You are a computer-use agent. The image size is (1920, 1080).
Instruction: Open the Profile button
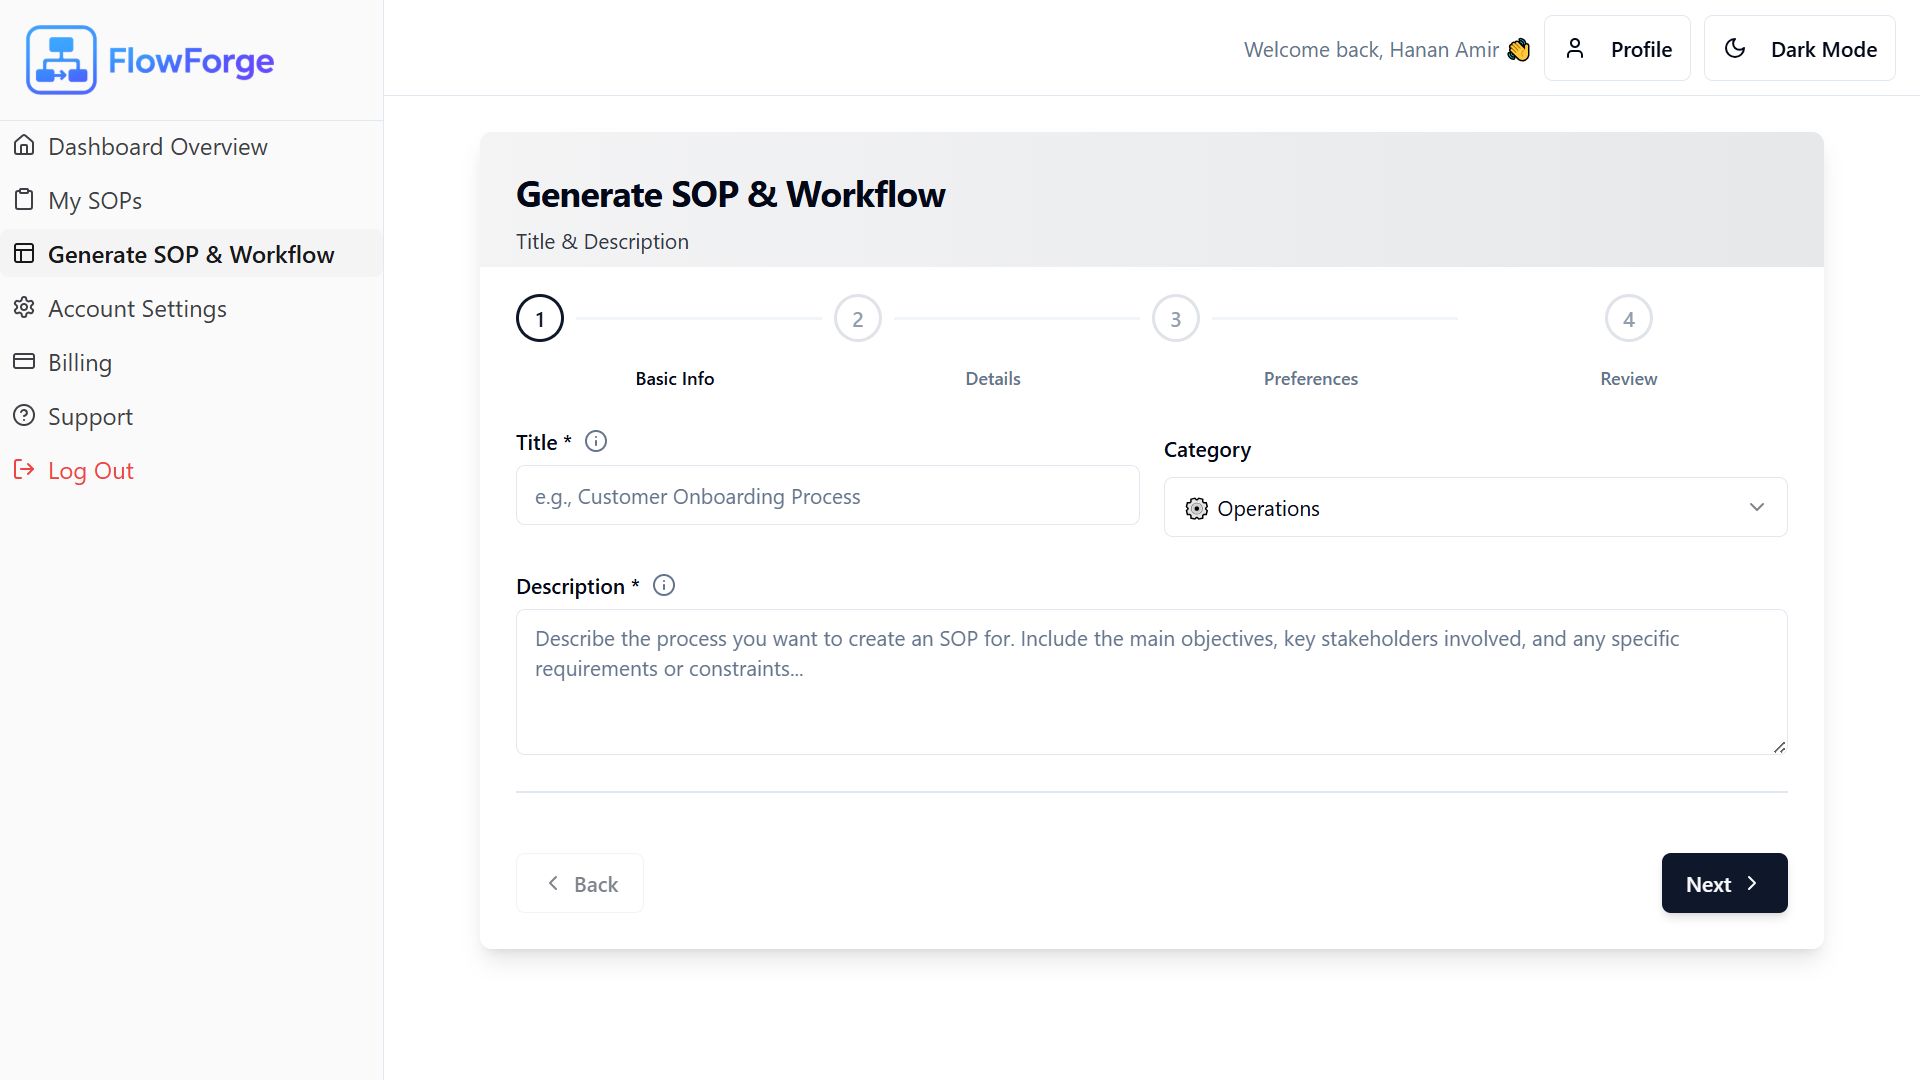[1617, 49]
